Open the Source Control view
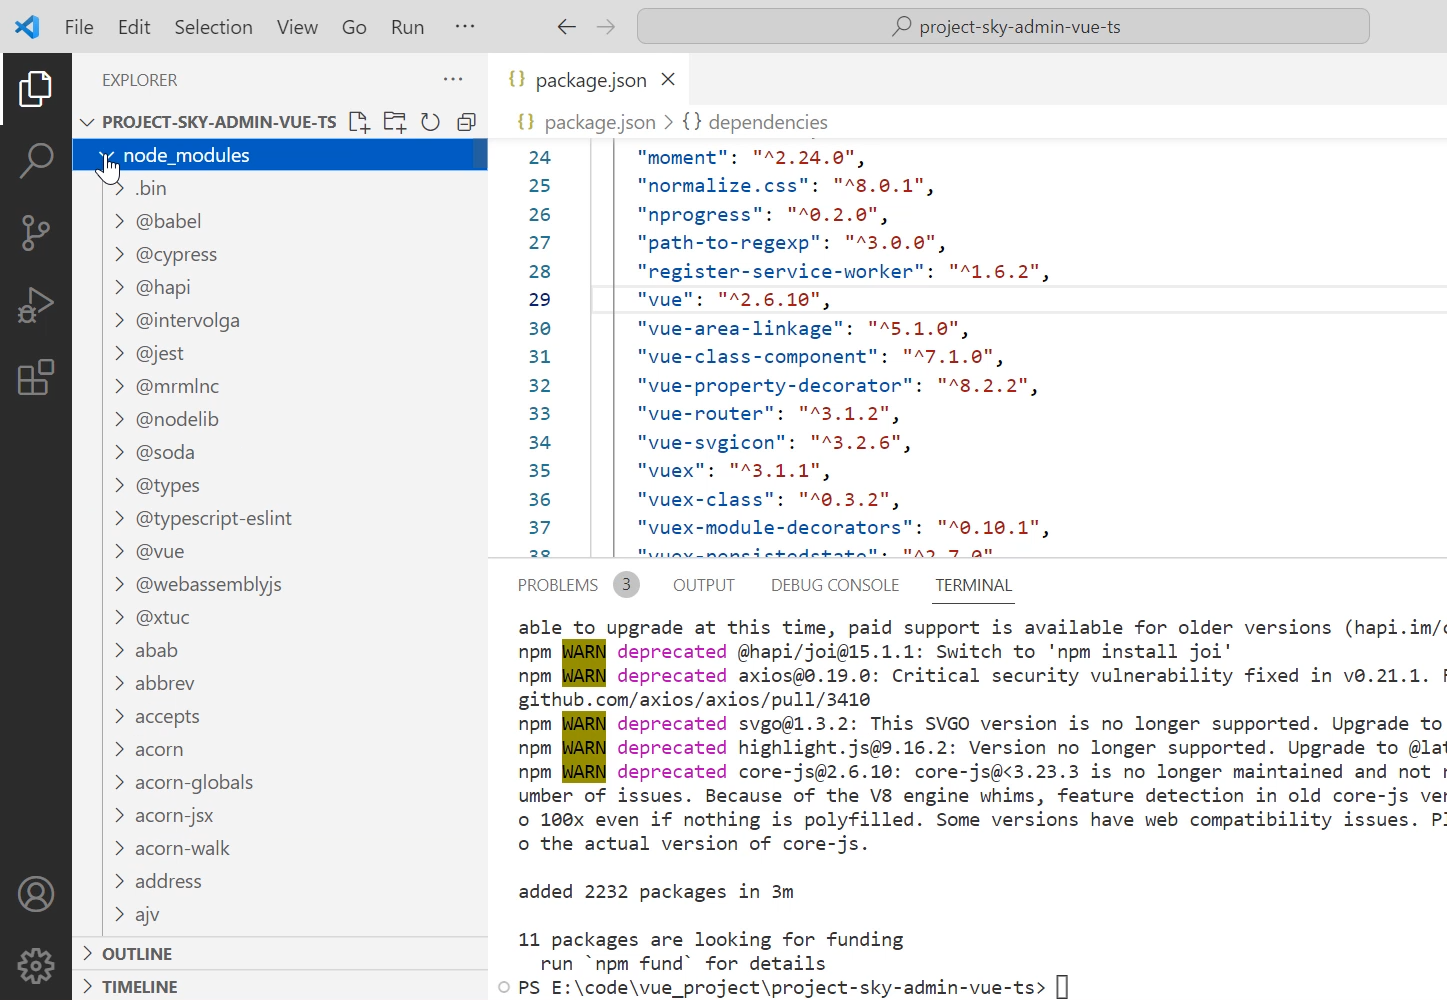The width and height of the screenshot is (1447, 1000). click(x=36, y=233)
